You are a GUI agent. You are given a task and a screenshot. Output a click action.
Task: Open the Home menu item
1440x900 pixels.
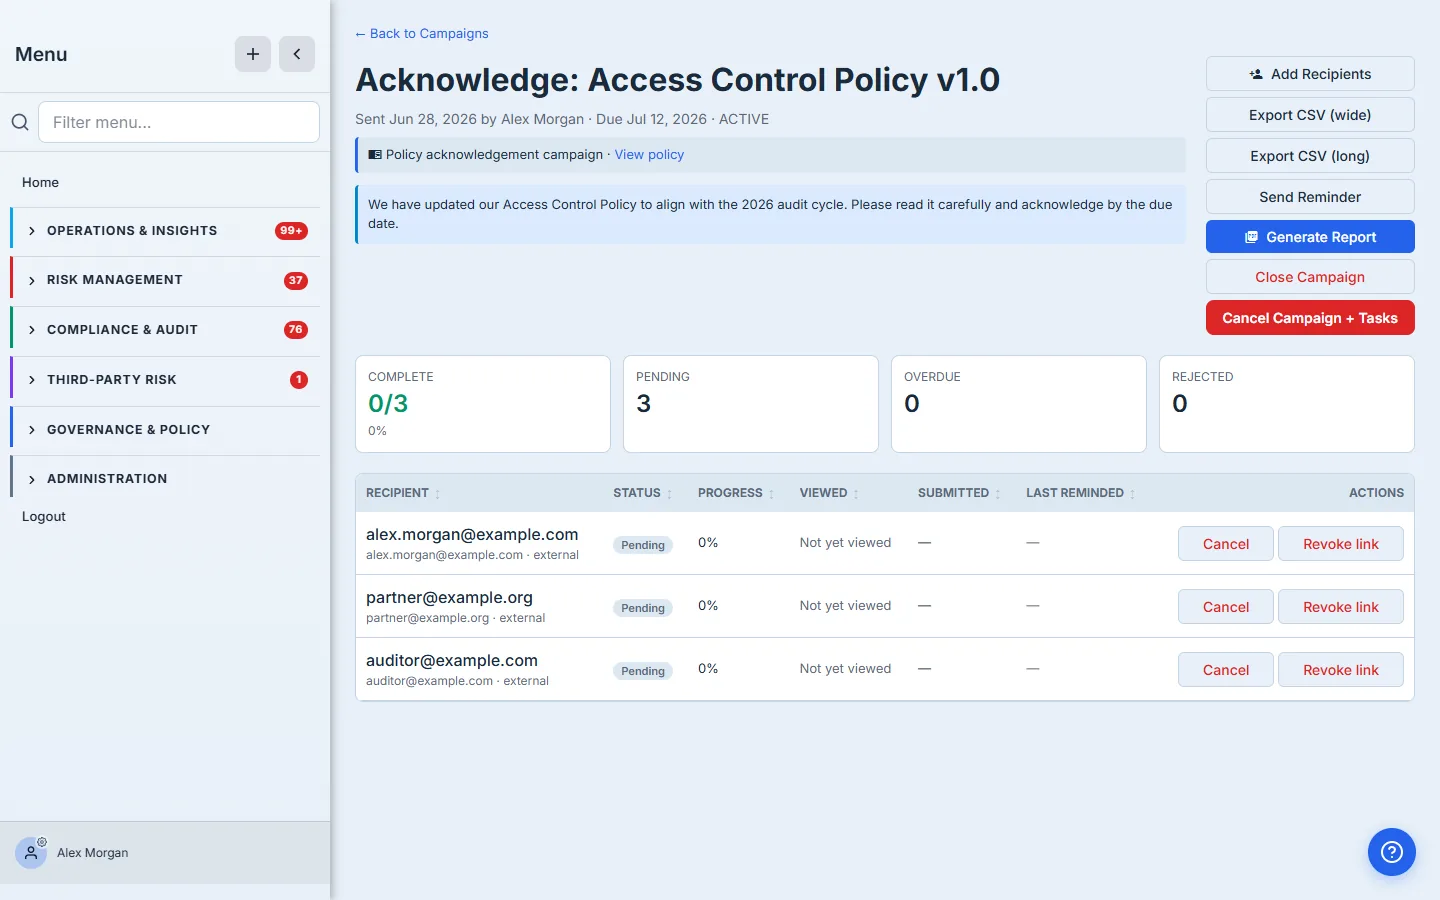point(41,183)
